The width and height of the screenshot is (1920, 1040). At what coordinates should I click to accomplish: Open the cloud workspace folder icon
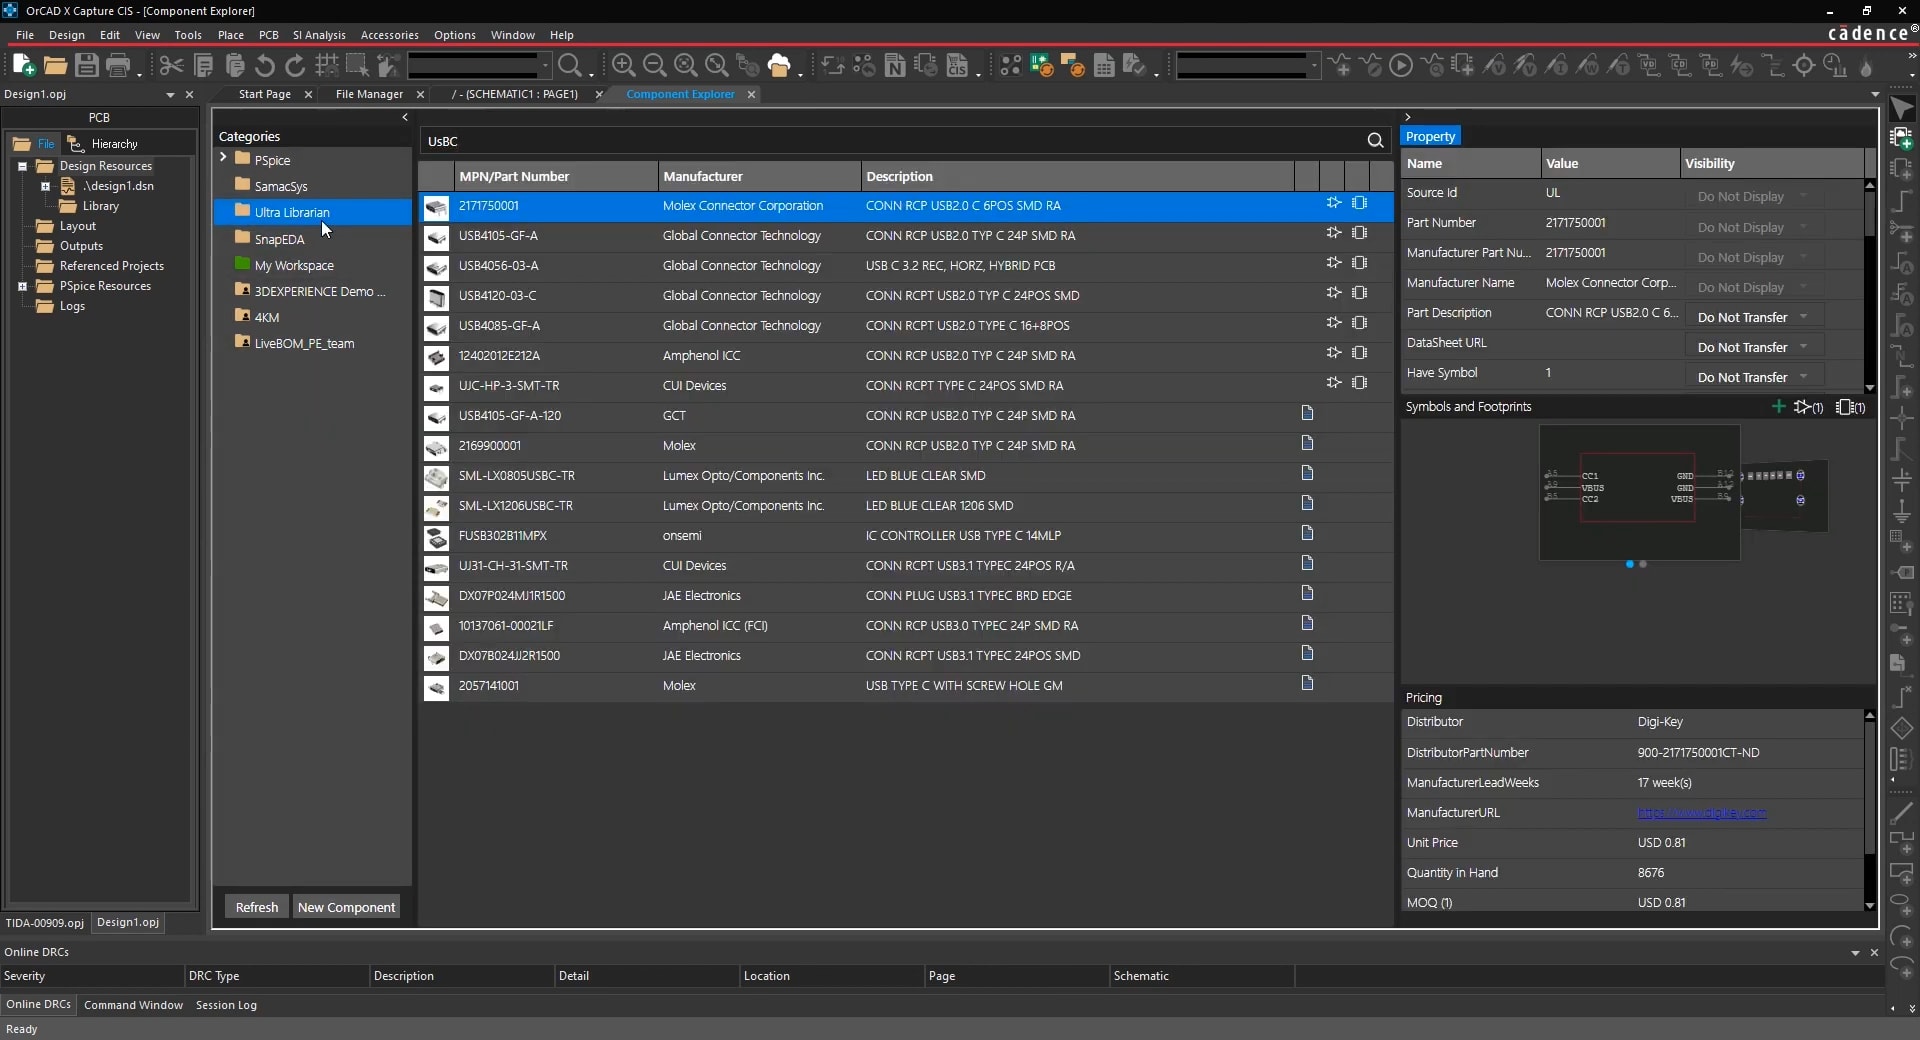click(779, 66)
